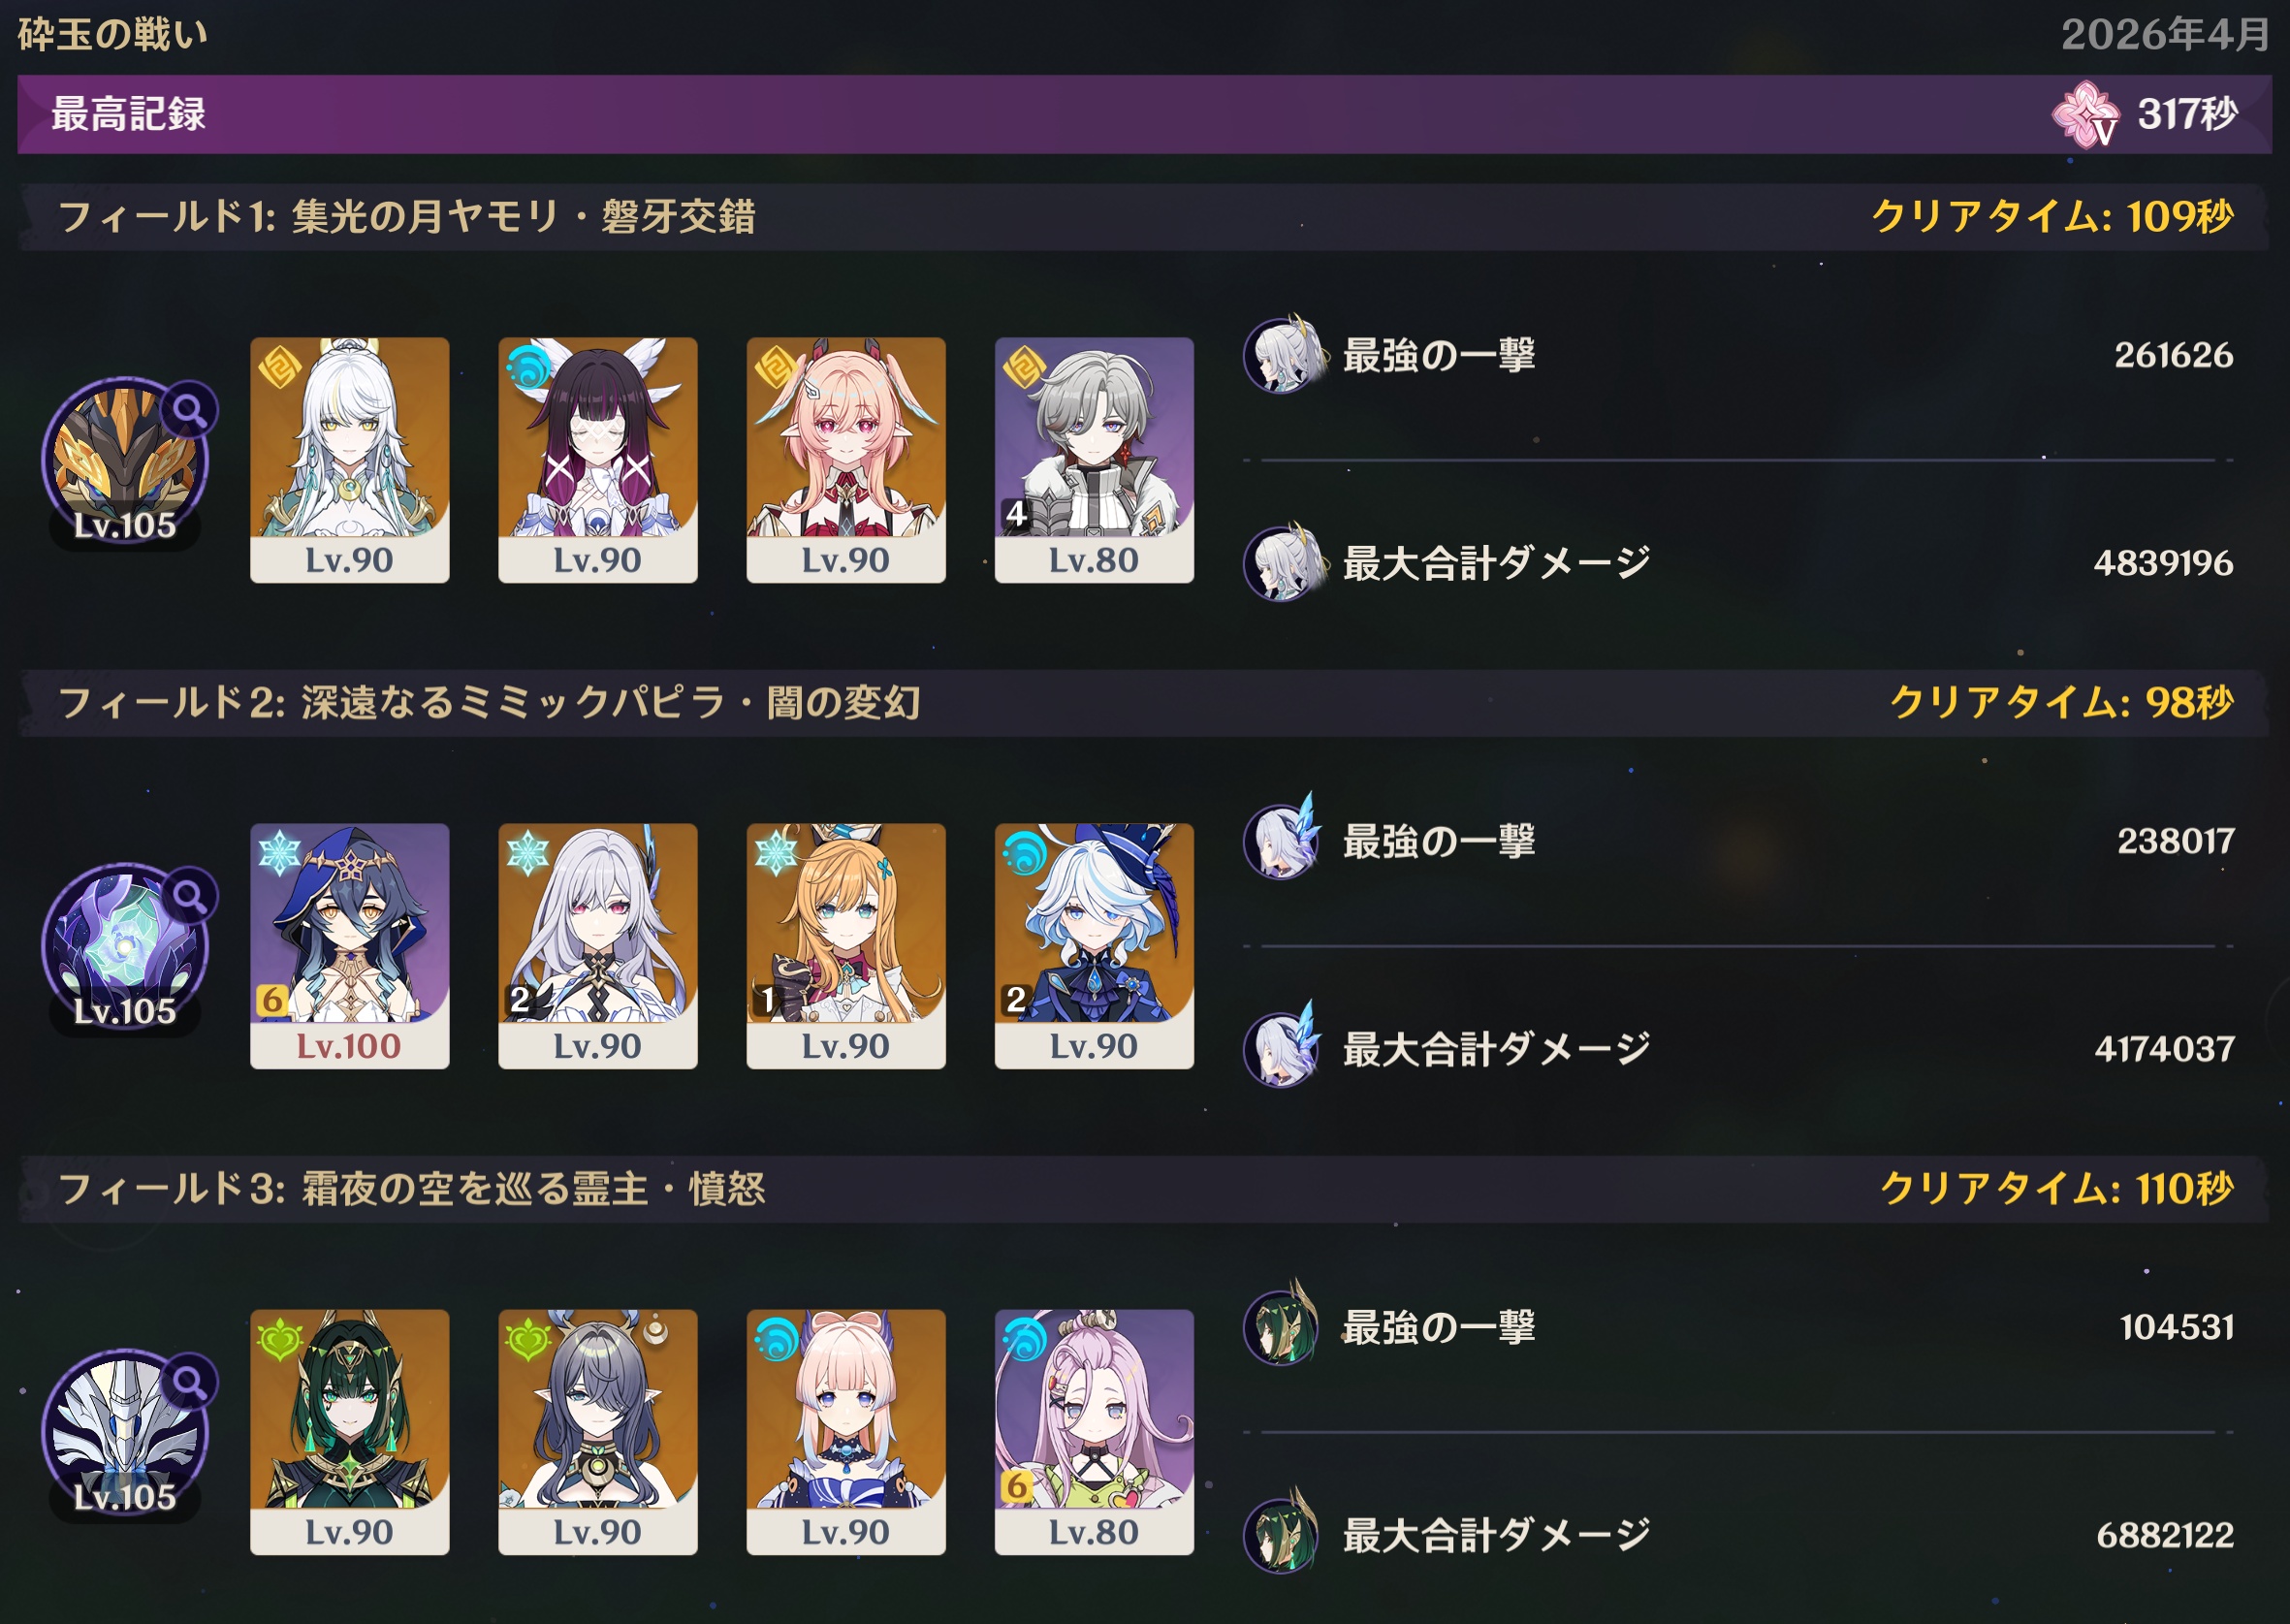The image size is (2290, 1624).
Task: Select orange-haired bunny-ear character in Field 2
Action: pyautogui.click(x=845, y=946)
